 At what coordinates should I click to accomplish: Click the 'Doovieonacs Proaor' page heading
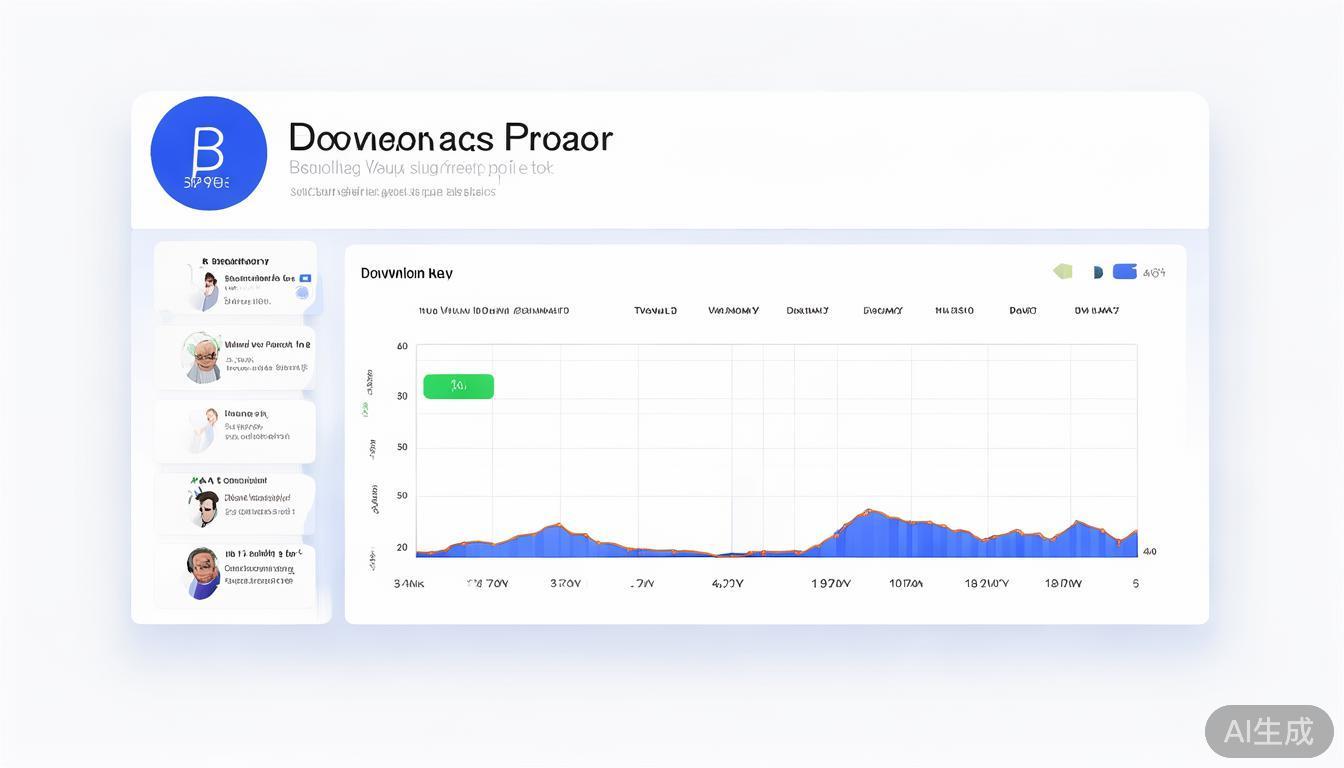click(450, 138)
